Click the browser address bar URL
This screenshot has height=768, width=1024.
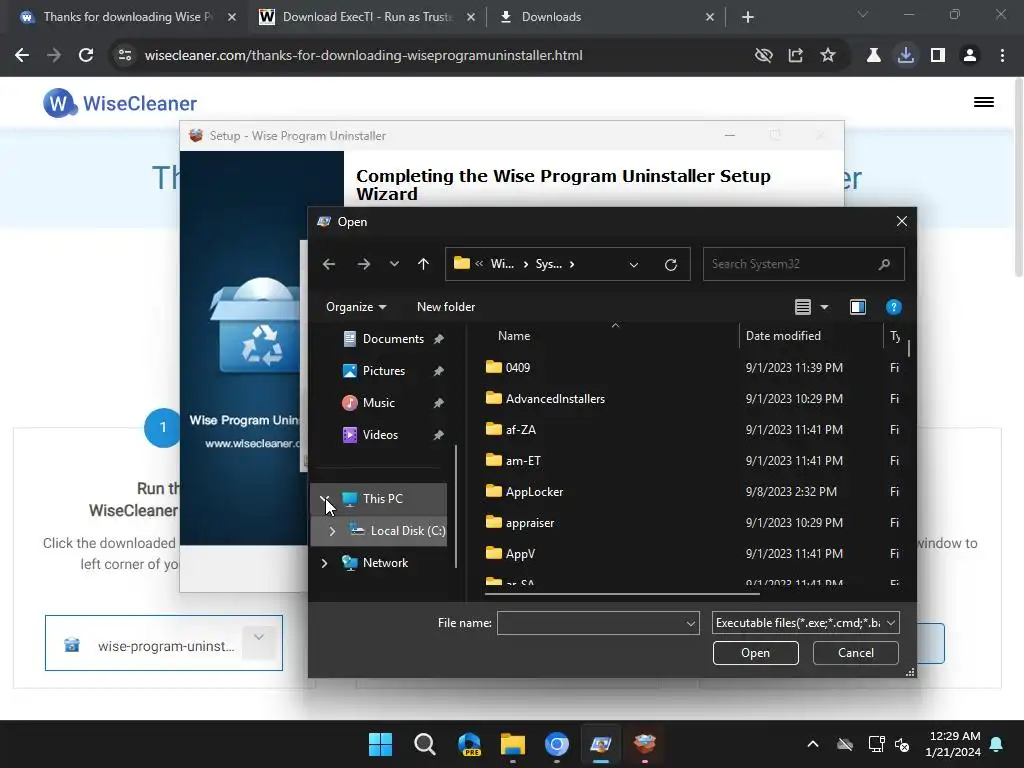[363, 56]
